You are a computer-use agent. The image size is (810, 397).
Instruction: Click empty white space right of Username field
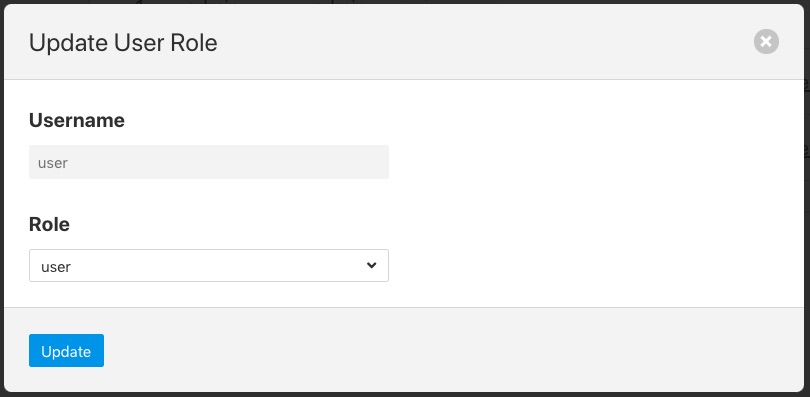coord(594,162)
